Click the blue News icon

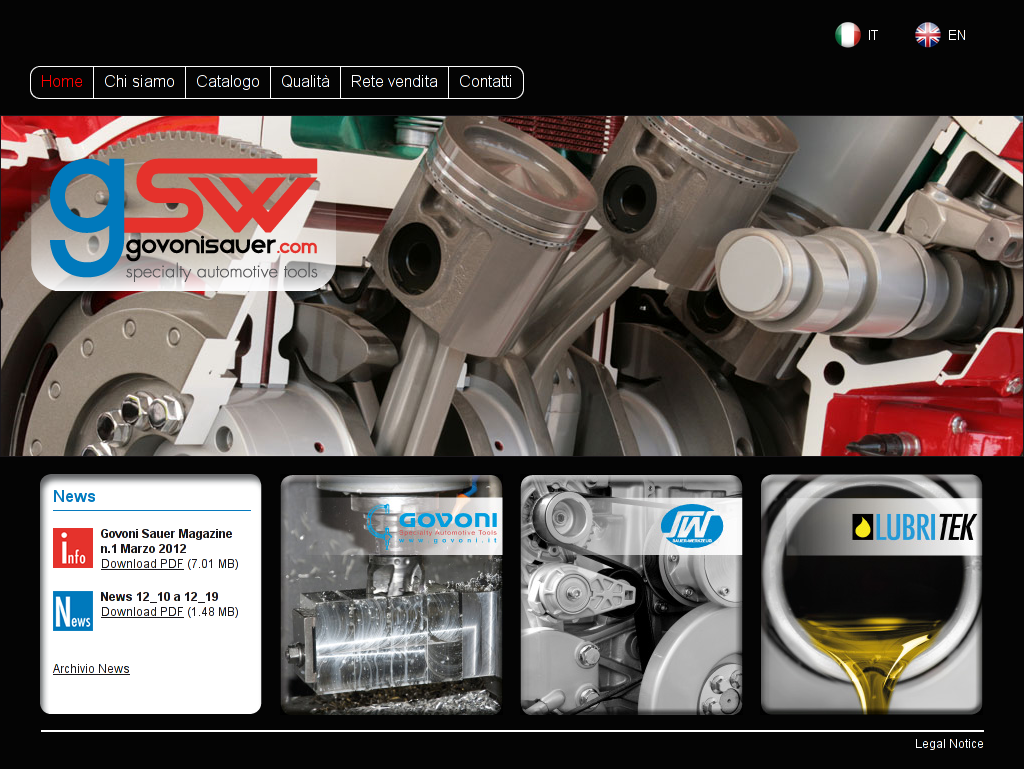(72, 611)
